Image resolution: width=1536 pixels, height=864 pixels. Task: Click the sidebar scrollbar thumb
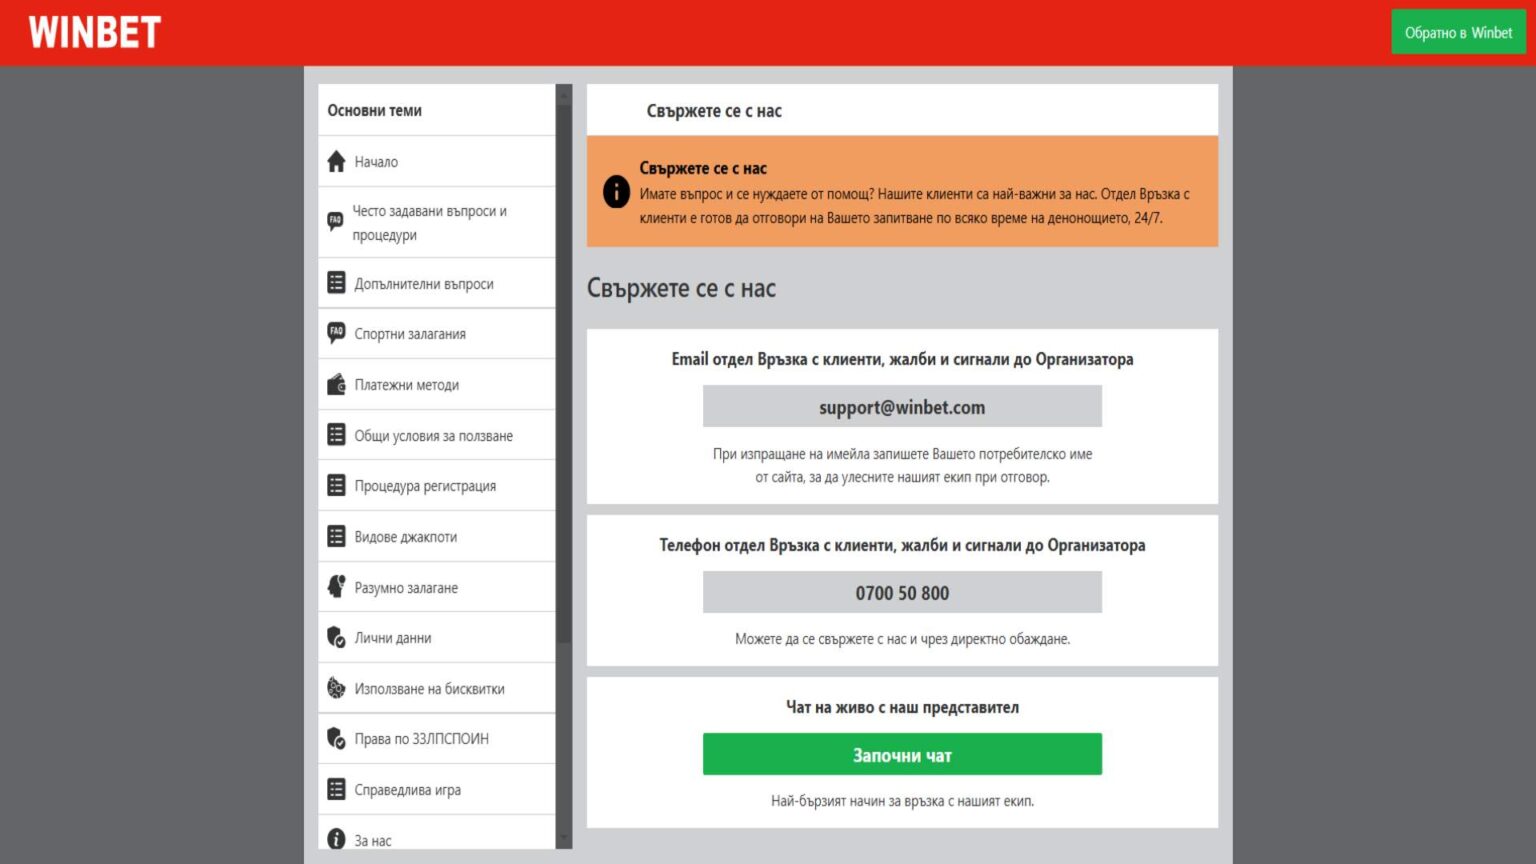tap(564, 373)
